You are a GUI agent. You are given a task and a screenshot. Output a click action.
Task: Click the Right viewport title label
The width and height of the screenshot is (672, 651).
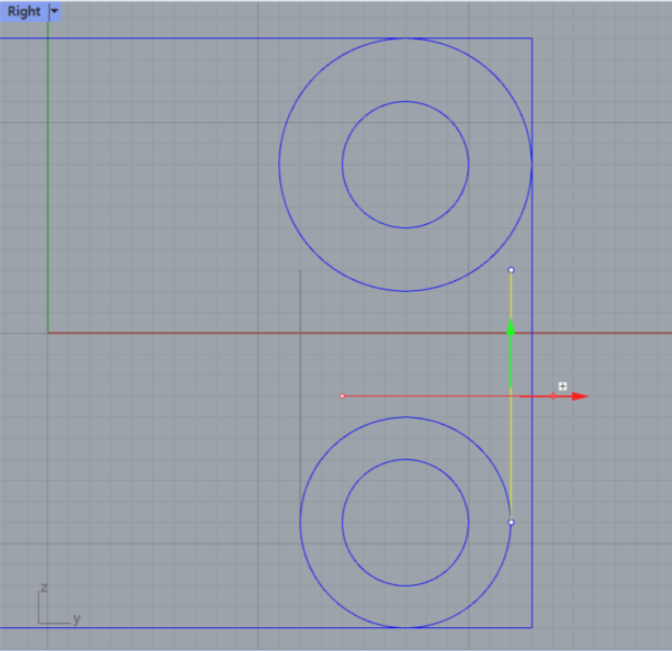pyautogui.click(x=24, y=12)
